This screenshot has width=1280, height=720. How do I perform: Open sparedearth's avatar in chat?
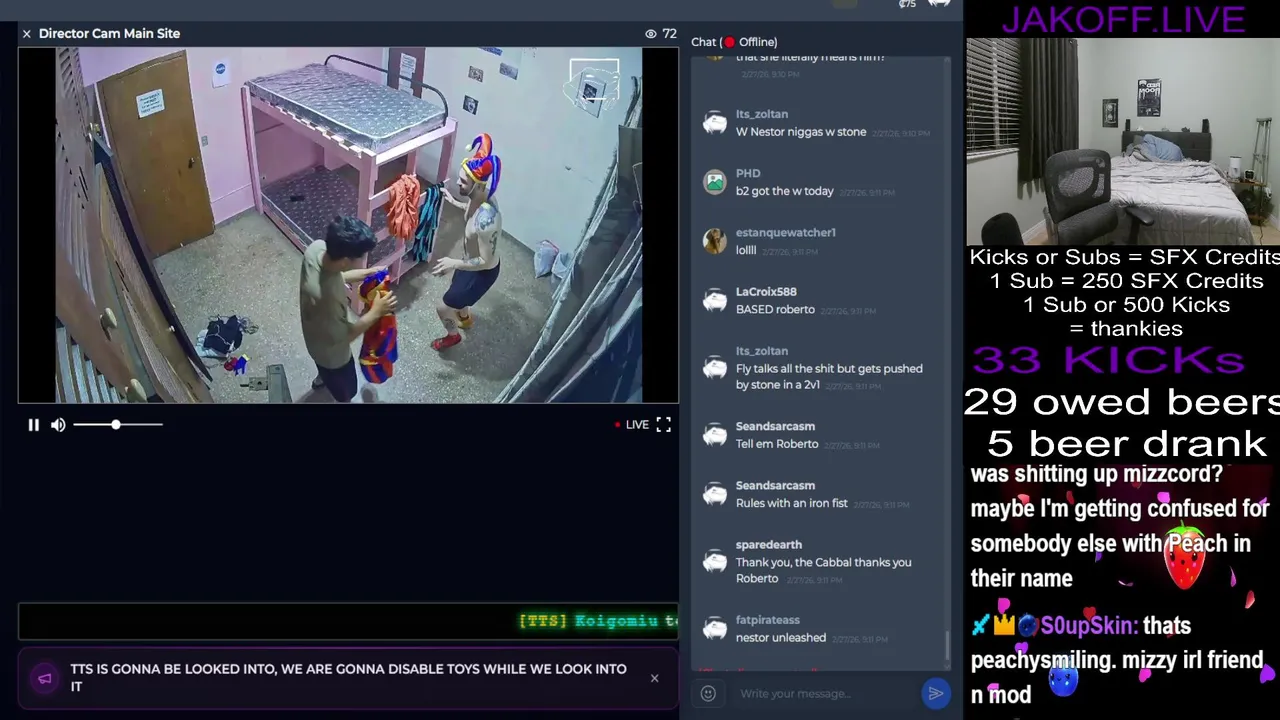[x=714, y=562]
